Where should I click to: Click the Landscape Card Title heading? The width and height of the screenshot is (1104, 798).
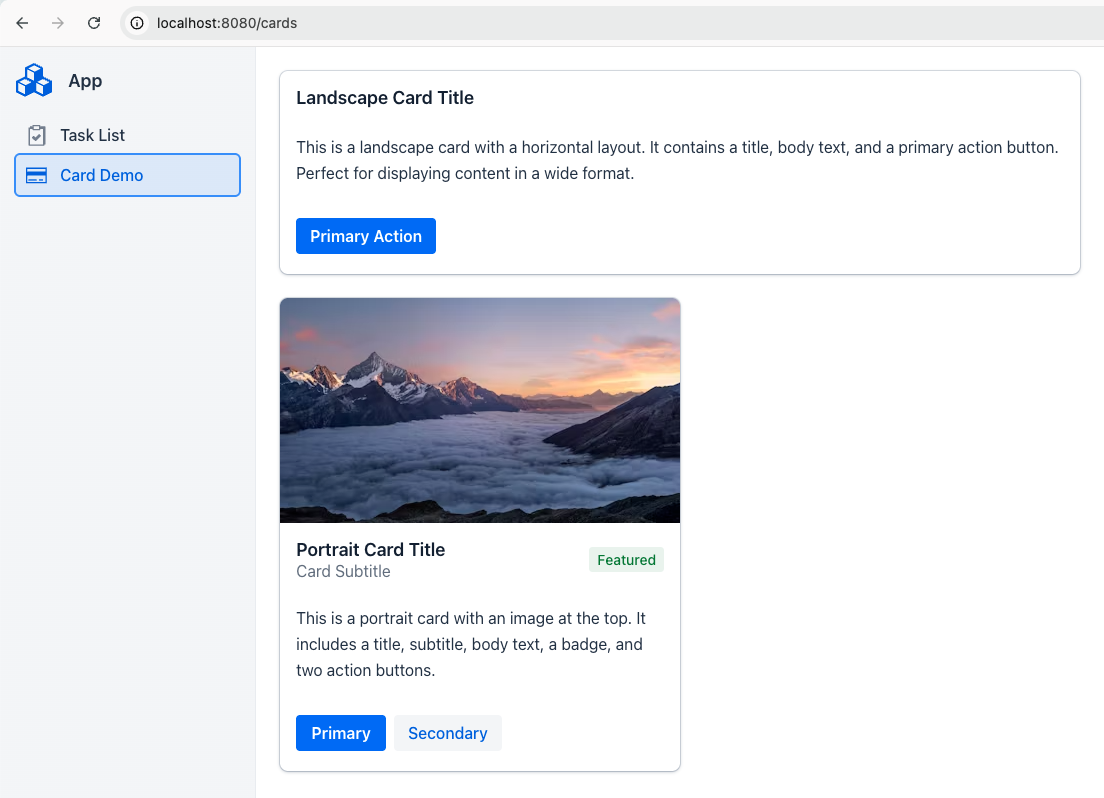385,98
